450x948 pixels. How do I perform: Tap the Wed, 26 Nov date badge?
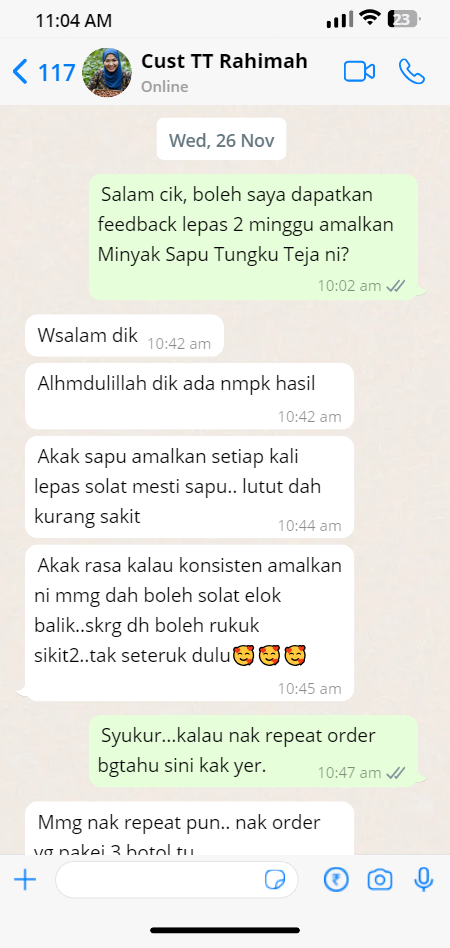(221, 140)
